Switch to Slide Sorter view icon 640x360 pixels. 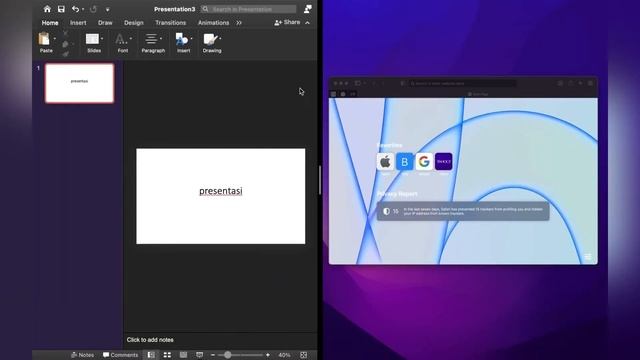167,355
